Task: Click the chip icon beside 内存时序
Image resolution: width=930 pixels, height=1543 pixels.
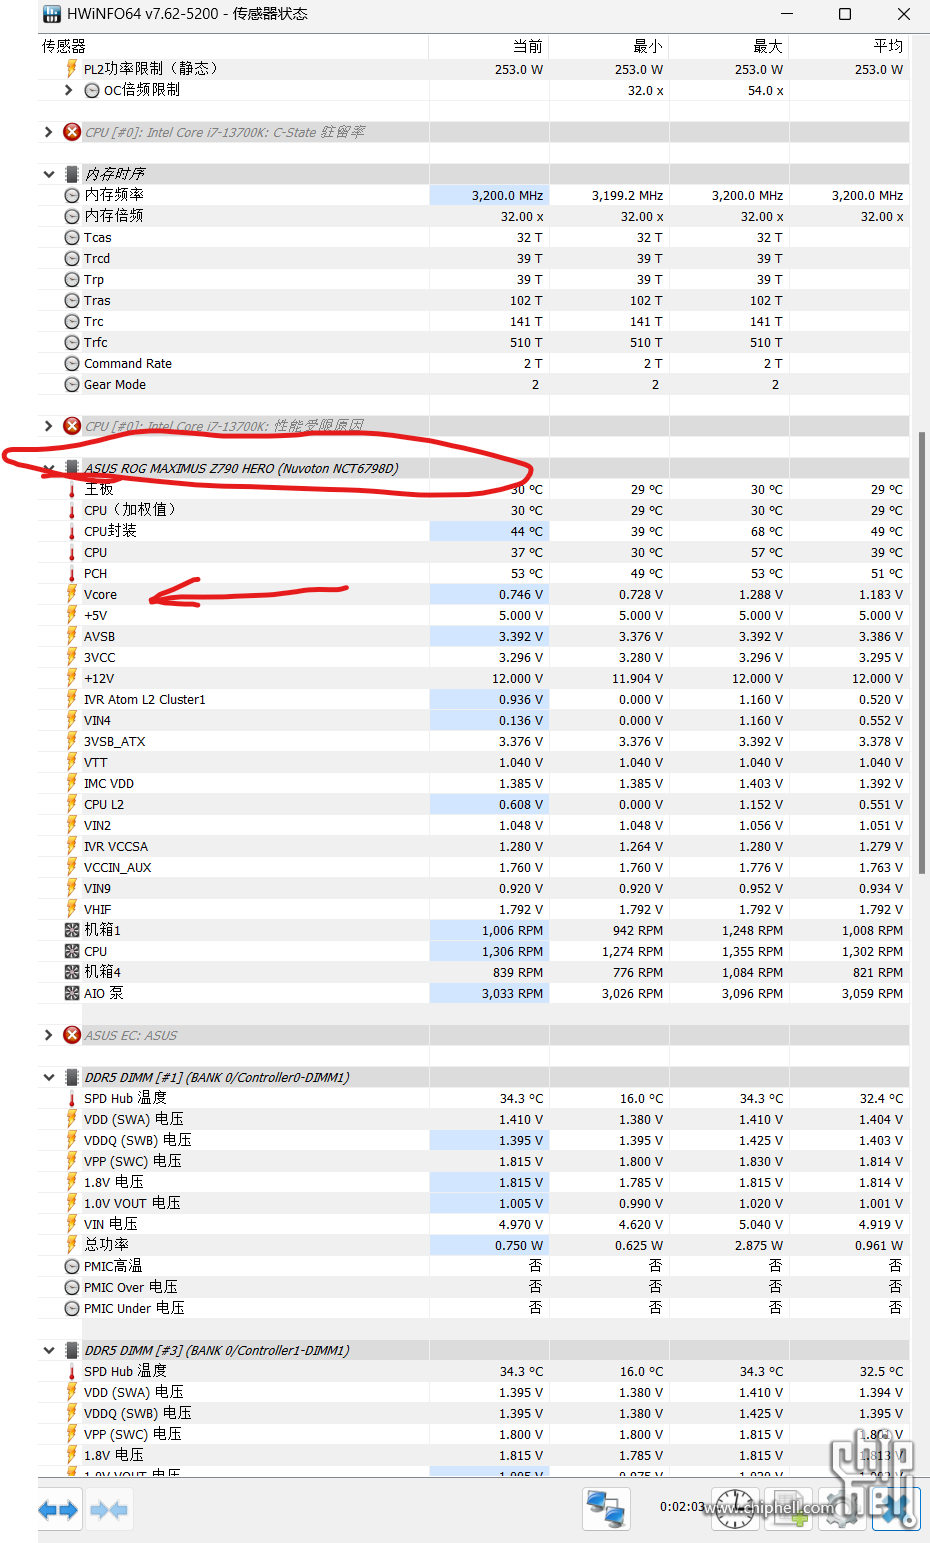Action: tap(72, 174)
